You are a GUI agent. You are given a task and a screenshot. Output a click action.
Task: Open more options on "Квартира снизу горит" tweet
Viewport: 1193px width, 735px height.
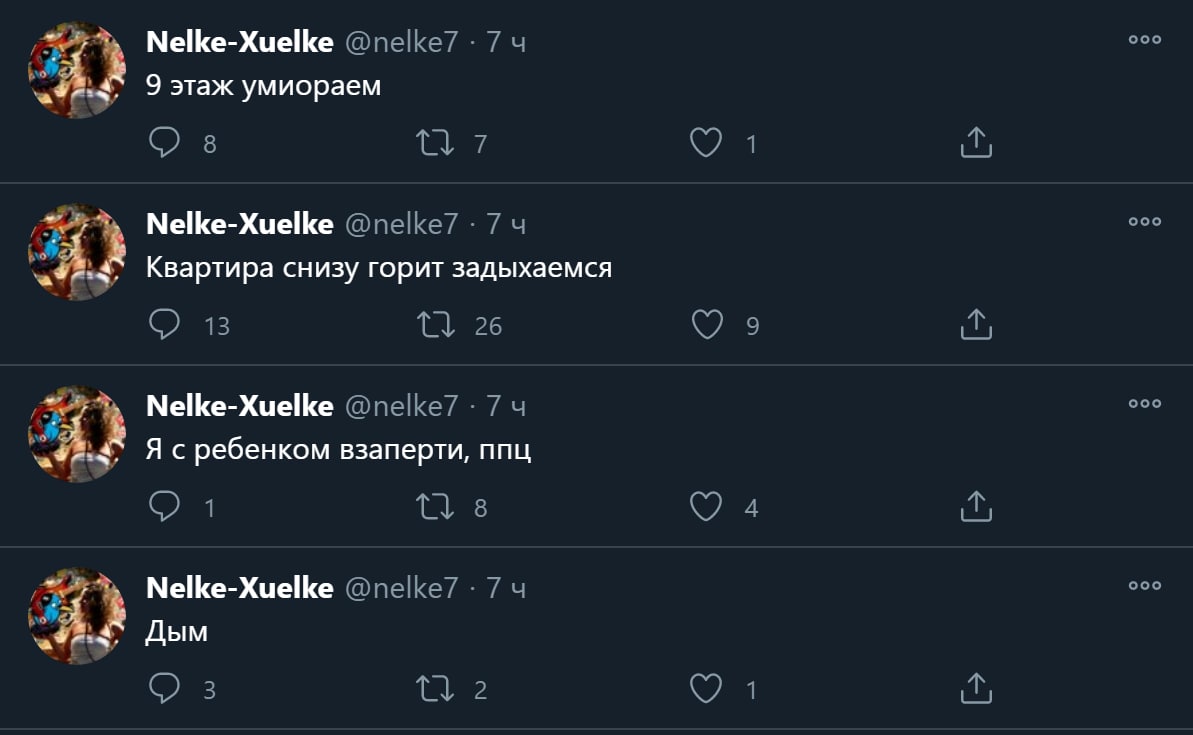(1144, 222)
